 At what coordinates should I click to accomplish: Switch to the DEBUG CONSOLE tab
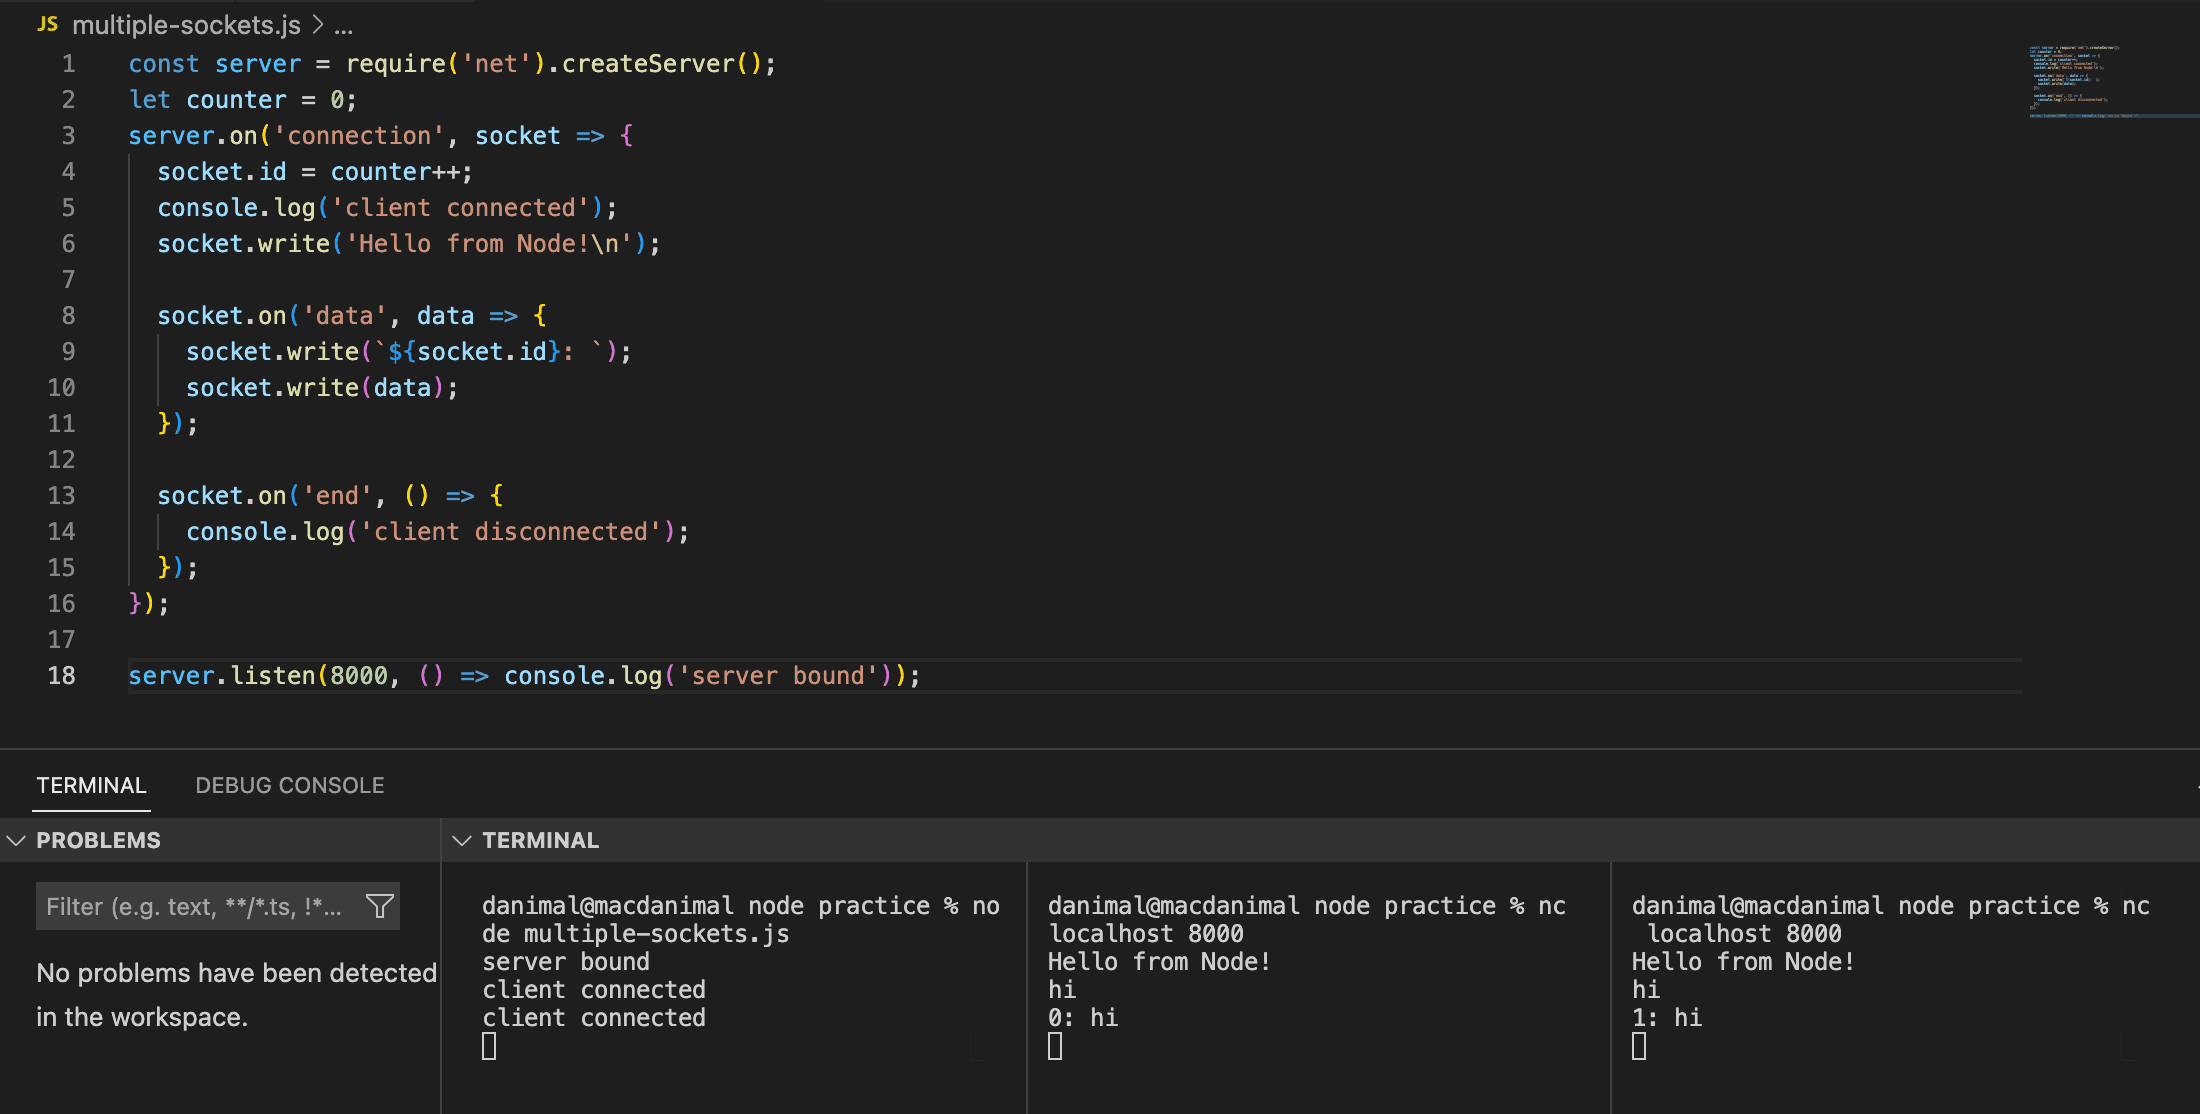pos(290,785)
